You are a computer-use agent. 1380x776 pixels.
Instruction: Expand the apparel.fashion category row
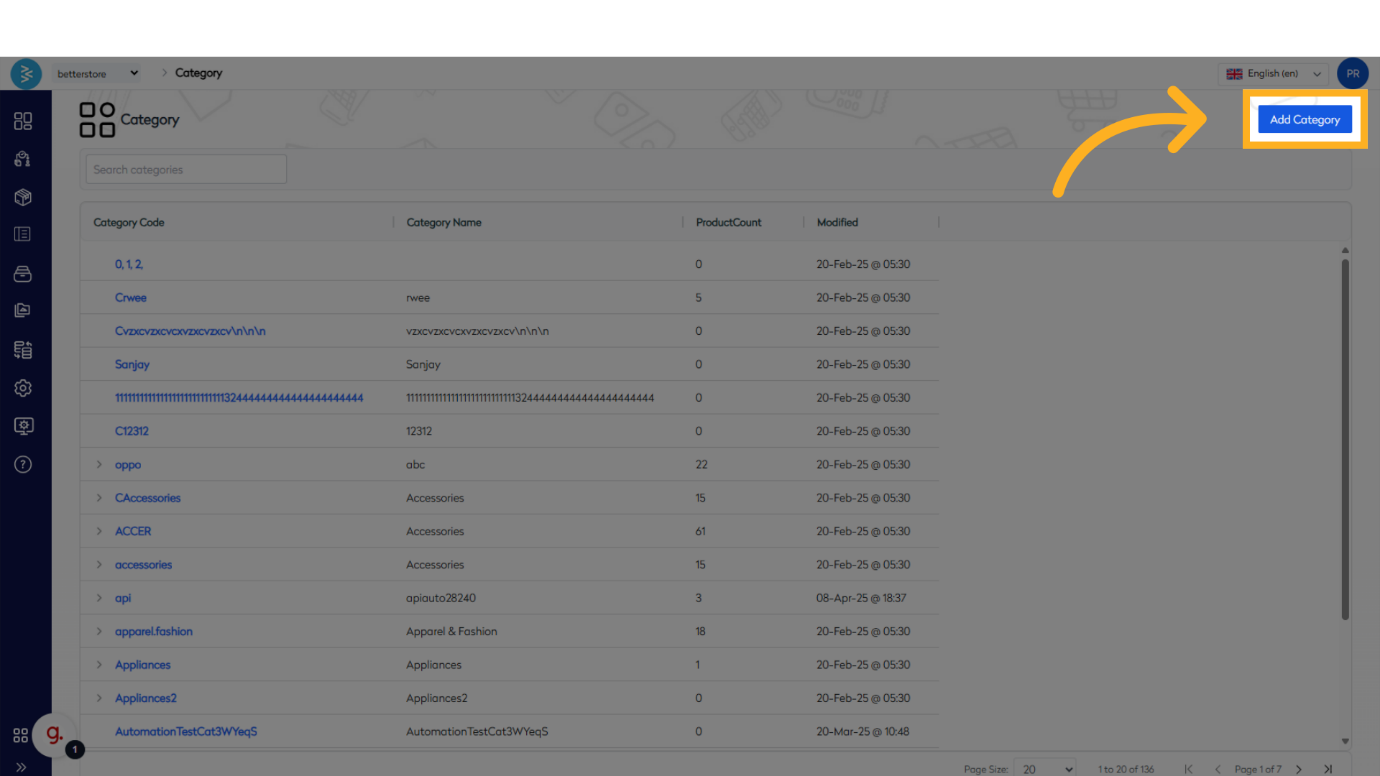tap(99, 631)
